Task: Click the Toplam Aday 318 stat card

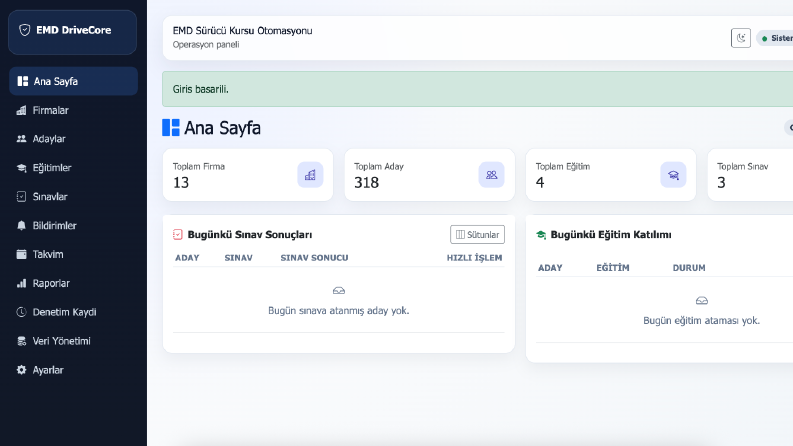Action: pyautogui.click(x=429, y=175)
